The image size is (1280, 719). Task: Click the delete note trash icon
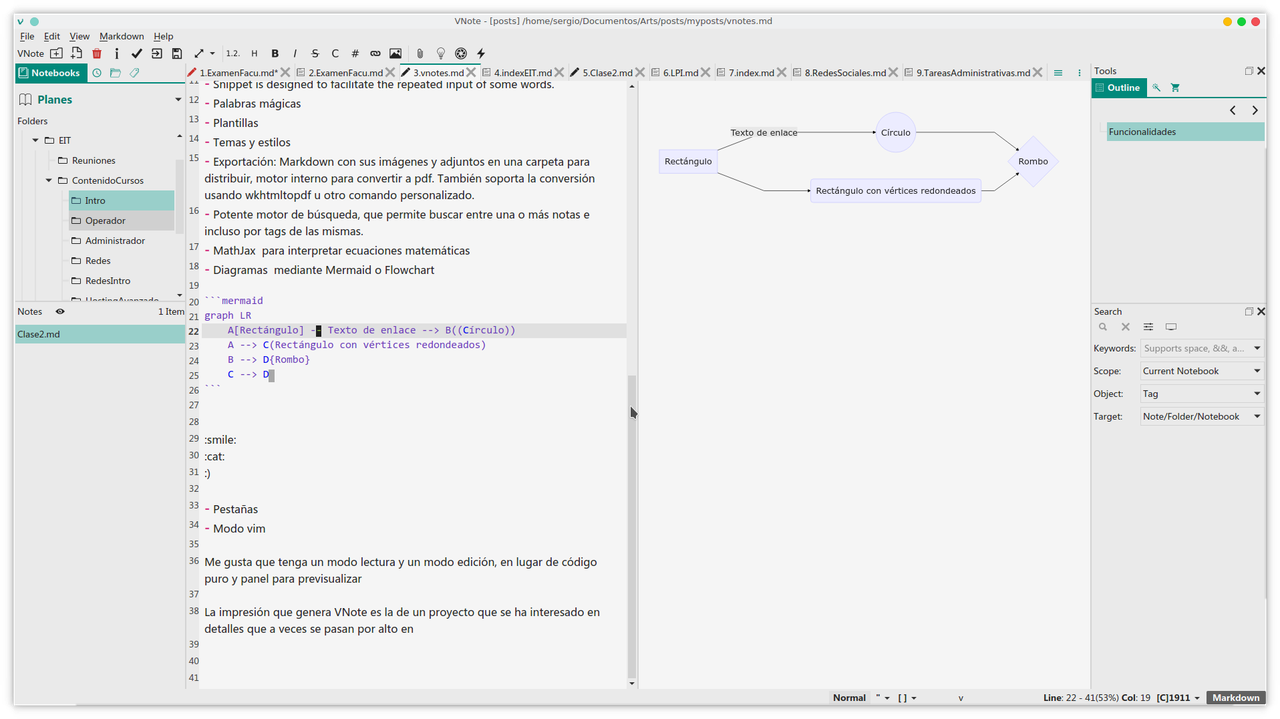(97, 53)
